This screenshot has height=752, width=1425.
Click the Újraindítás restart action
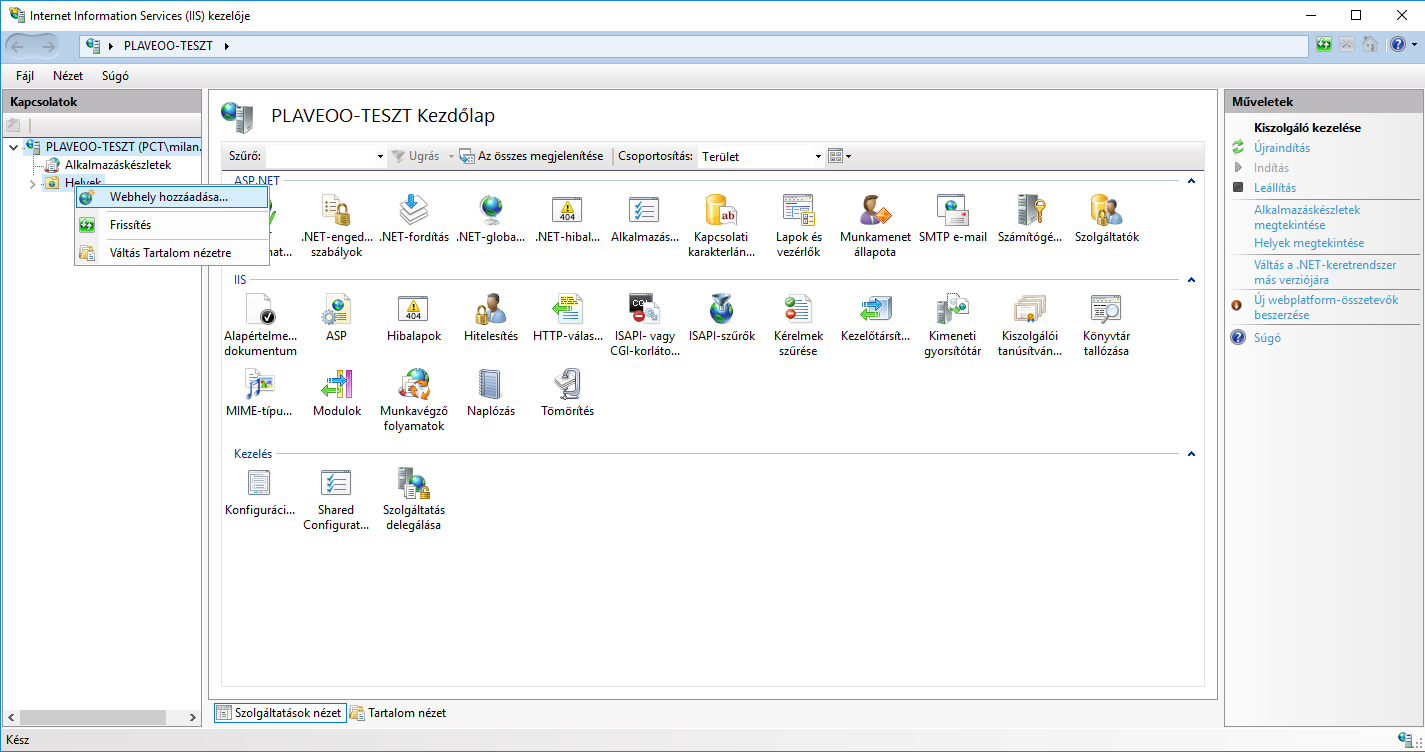point(1282,148)
